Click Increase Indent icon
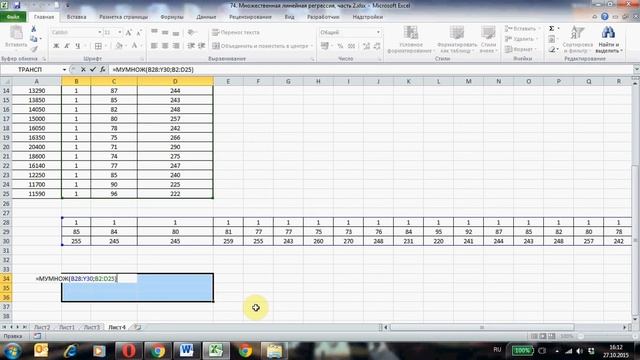The height and width of the screenshot is (360, 640). pyautogui.click(x=201, y=46)
